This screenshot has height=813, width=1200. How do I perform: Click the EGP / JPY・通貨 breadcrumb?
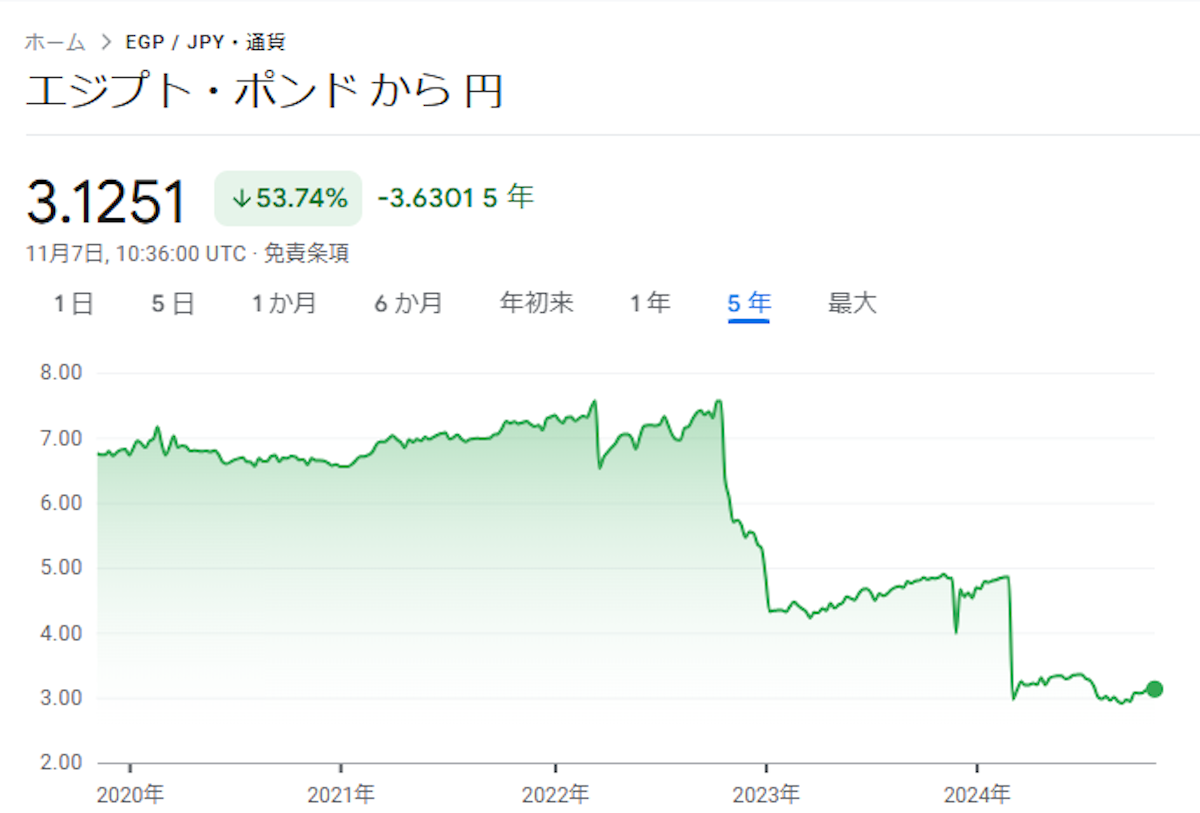point(205,43)
